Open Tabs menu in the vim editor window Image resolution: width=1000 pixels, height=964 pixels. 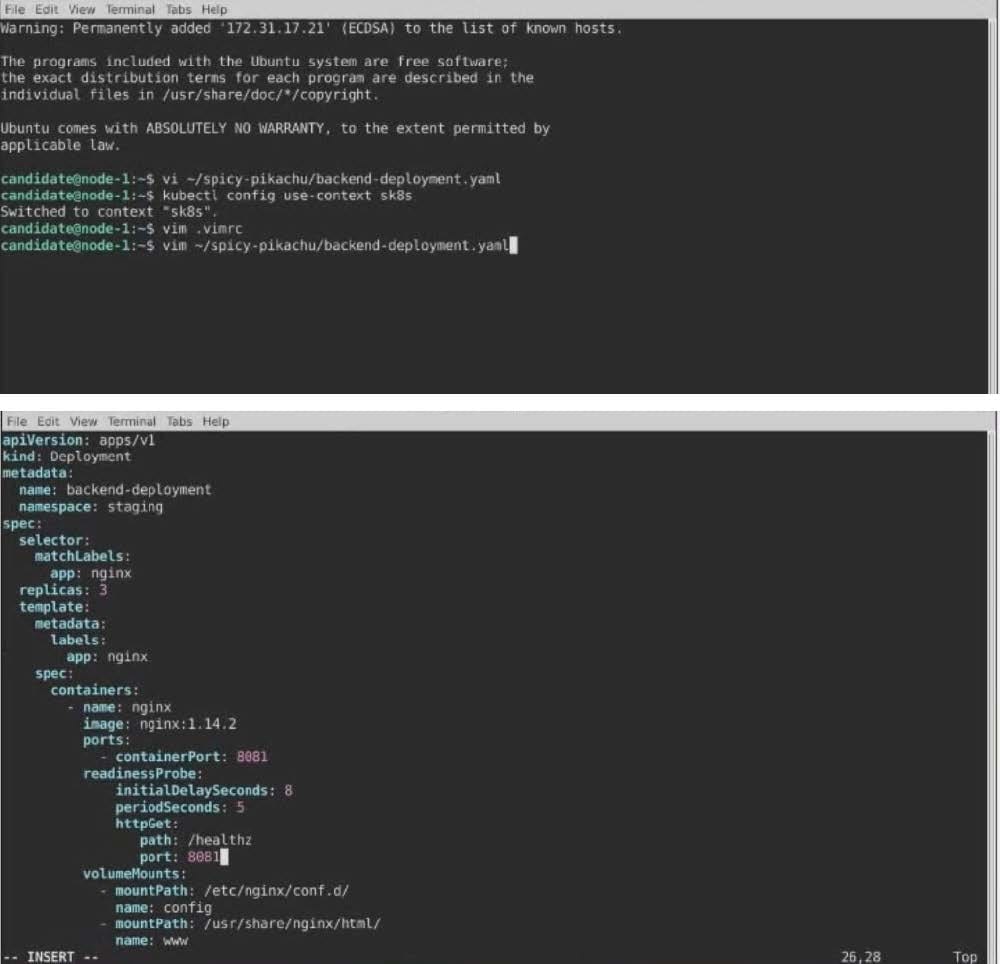179,421
